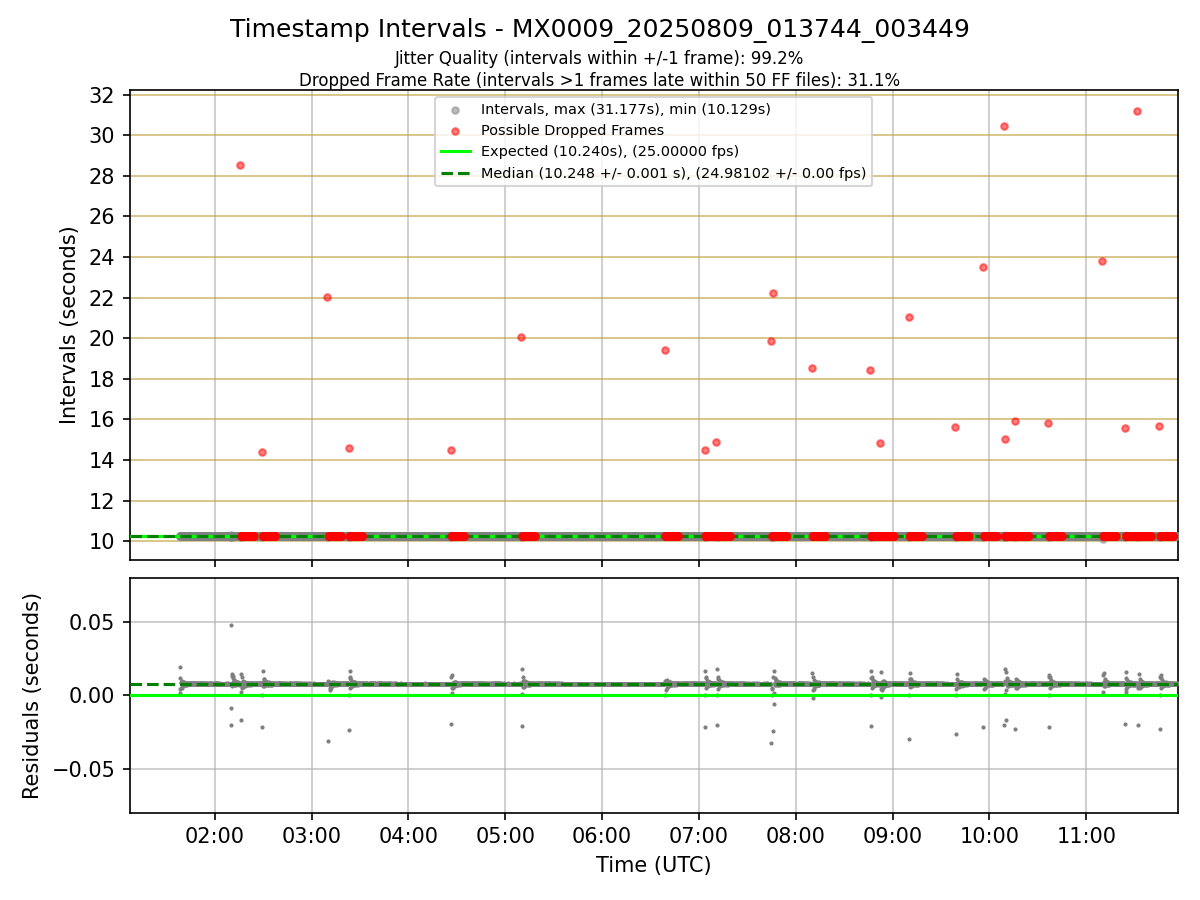Click the 'Residuals (seconds)' y-axis label
This screenshot has height=900, width=1200.
(31, 696)
